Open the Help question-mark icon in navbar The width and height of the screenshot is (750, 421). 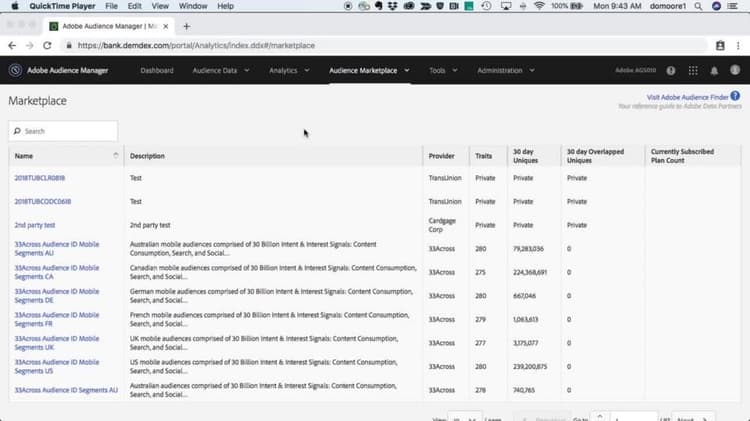671,71
